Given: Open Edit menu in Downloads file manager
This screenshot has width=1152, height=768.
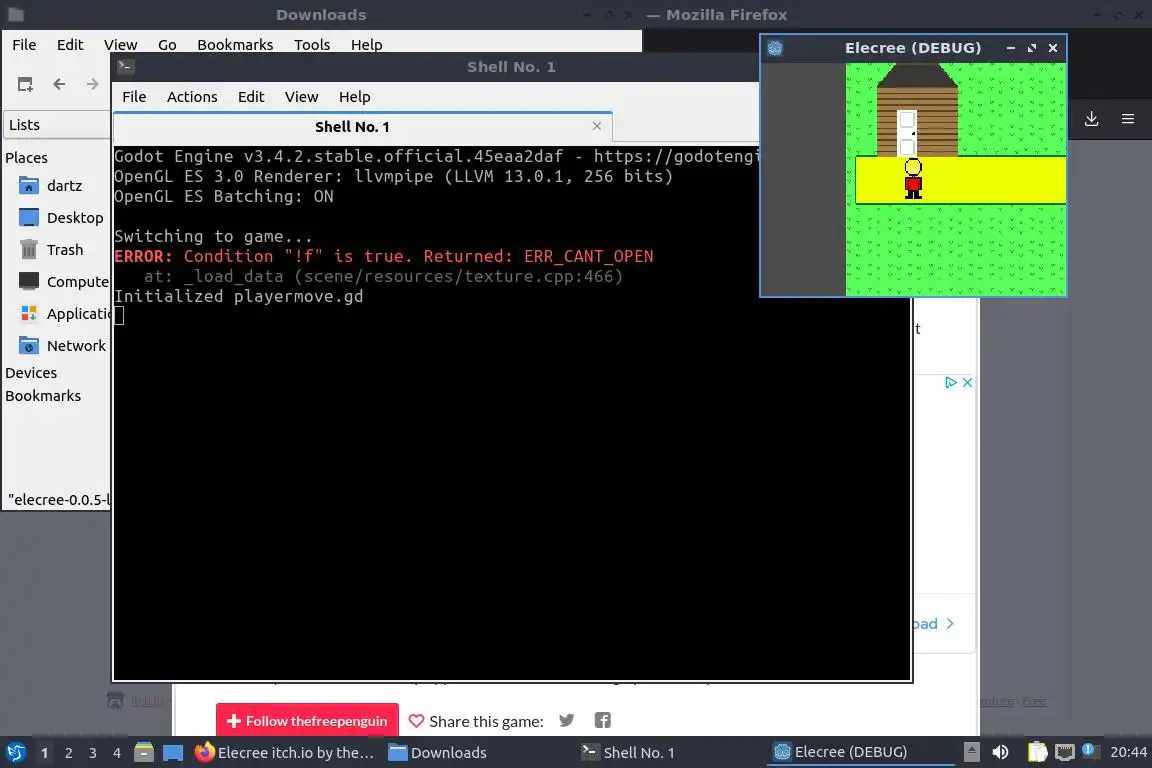Looking at the screenshot, I should [x=70, y=45].
